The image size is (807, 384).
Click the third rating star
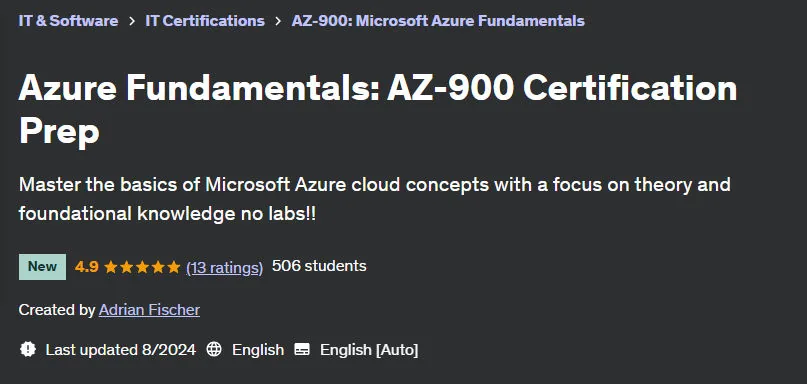click(142, 267)
